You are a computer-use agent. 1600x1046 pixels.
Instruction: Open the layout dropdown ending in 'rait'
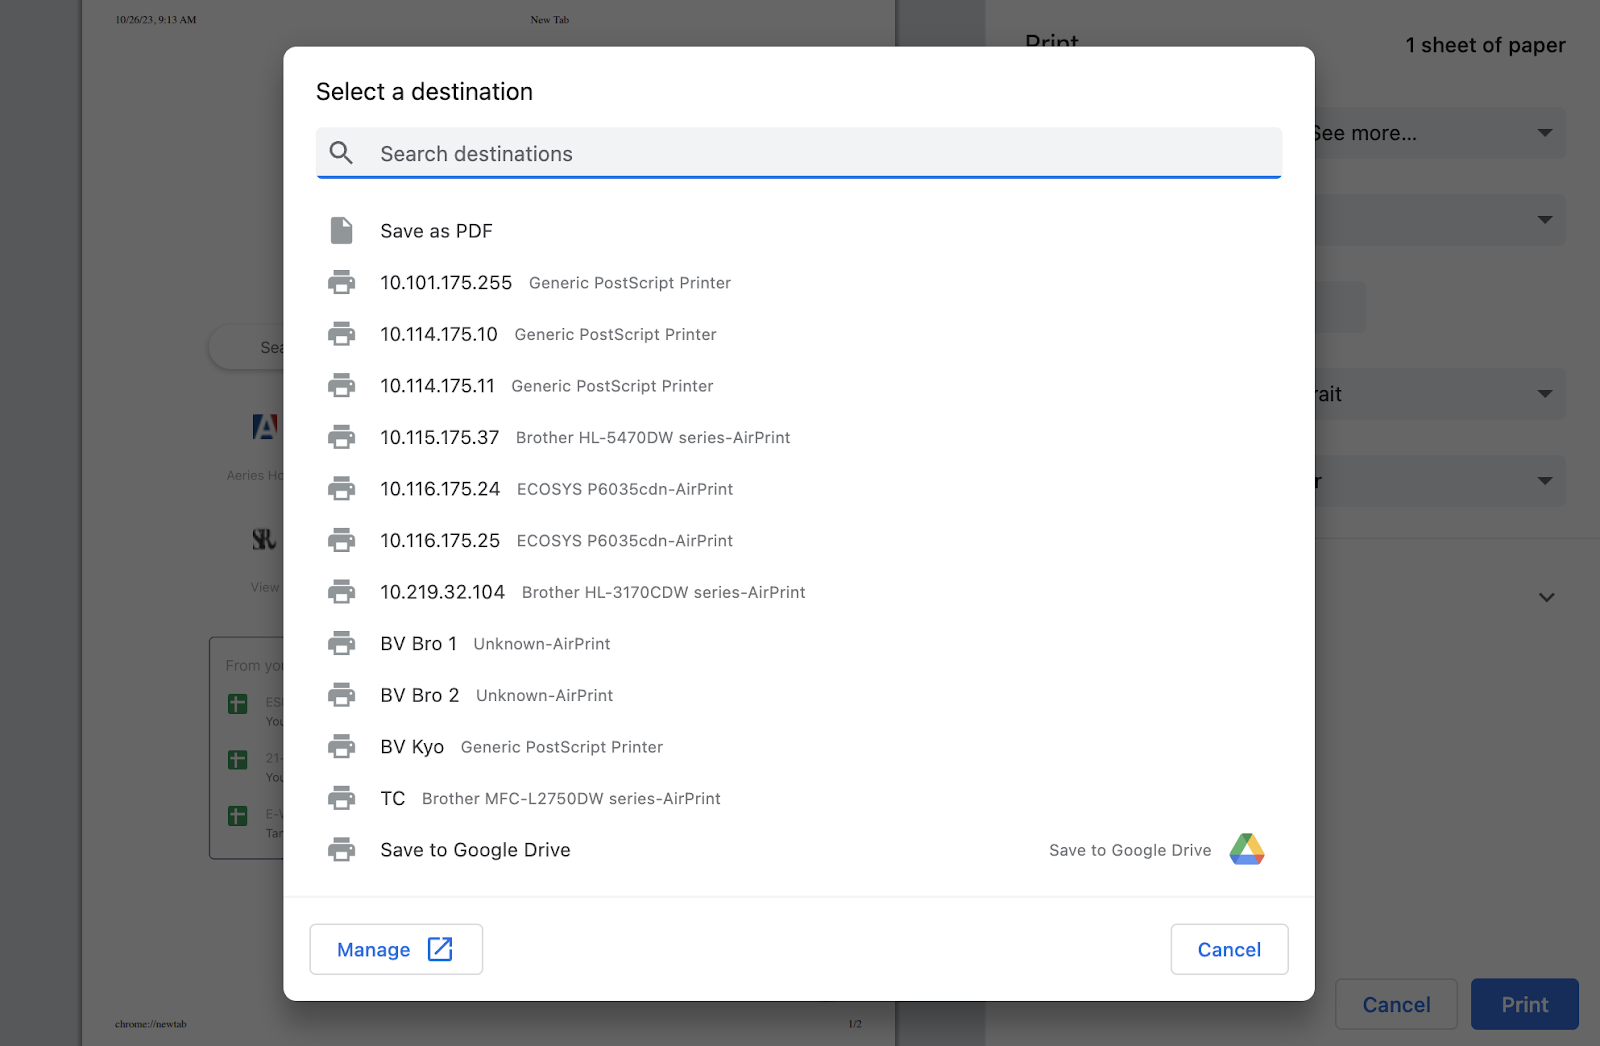click(x=1440, y=394)
